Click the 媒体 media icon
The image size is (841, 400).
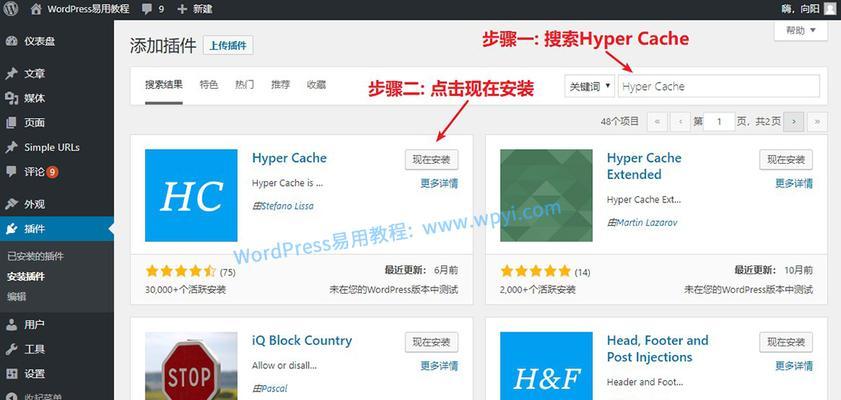click(x=11, y=98)
